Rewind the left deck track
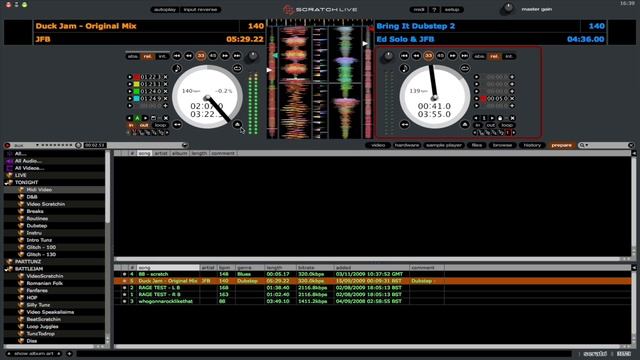 (189, 56)
